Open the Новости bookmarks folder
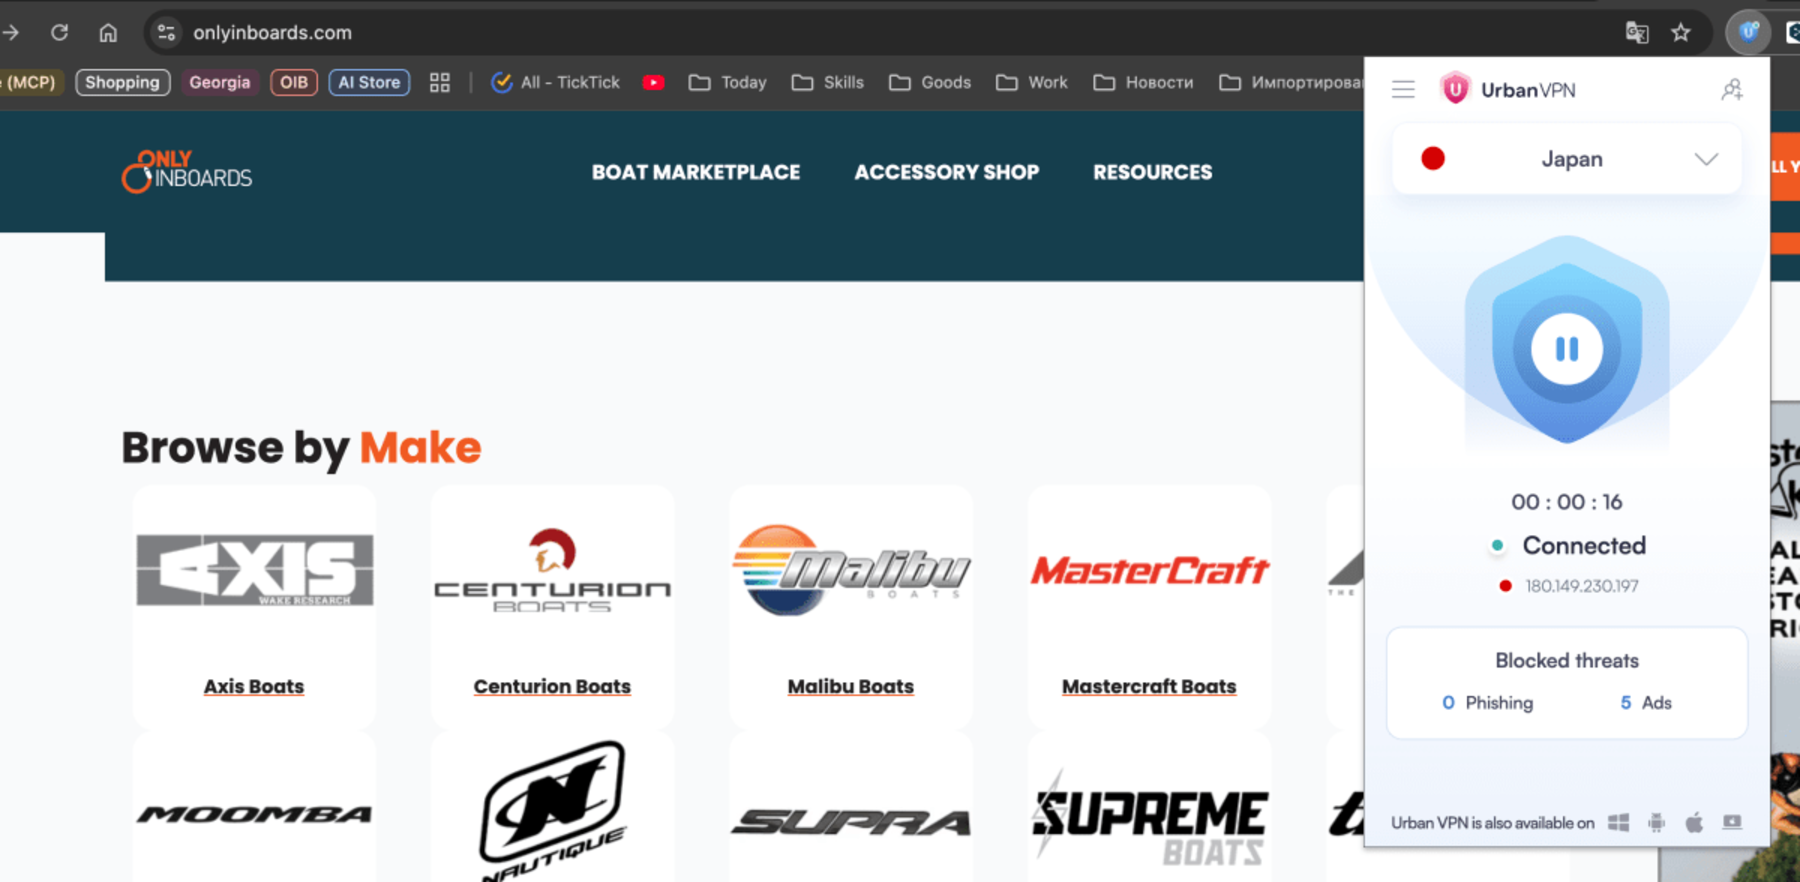The height and width of the screenshot is (882, 1800). [1144, 83]
